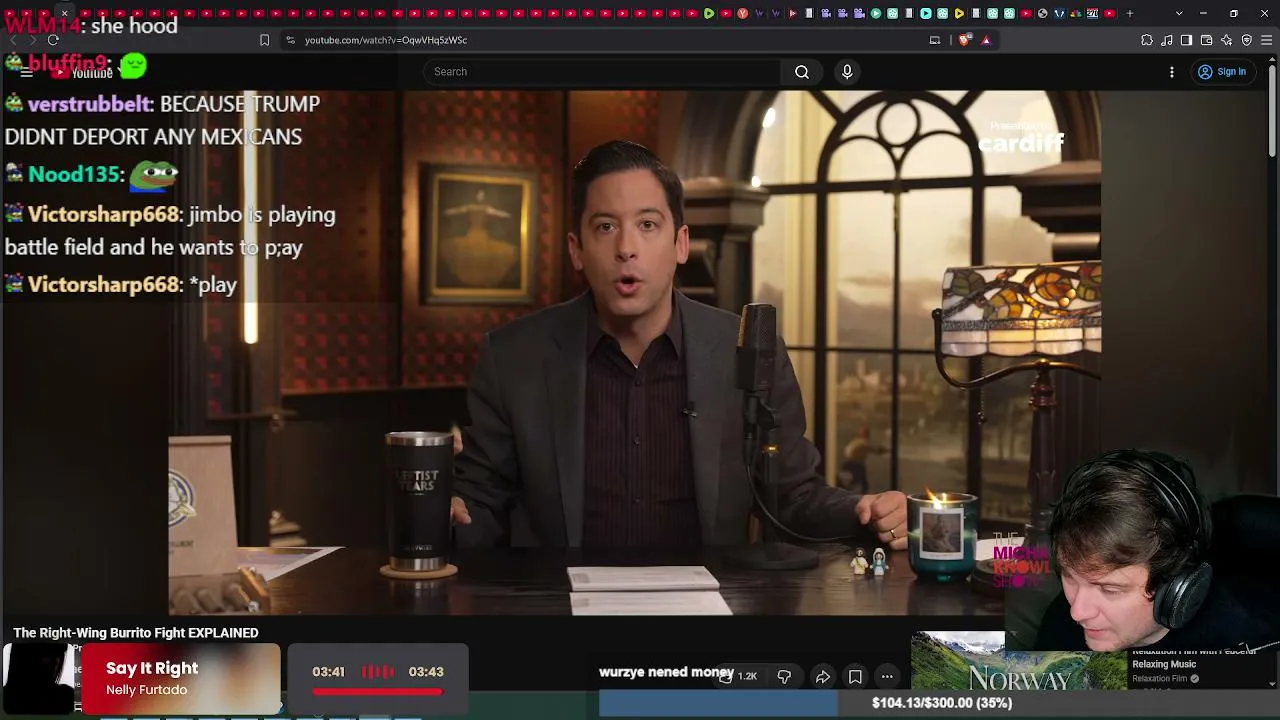Save the video with bookmark icon
The width and height of the screenshot is (1280, 720).
[855, 677]
